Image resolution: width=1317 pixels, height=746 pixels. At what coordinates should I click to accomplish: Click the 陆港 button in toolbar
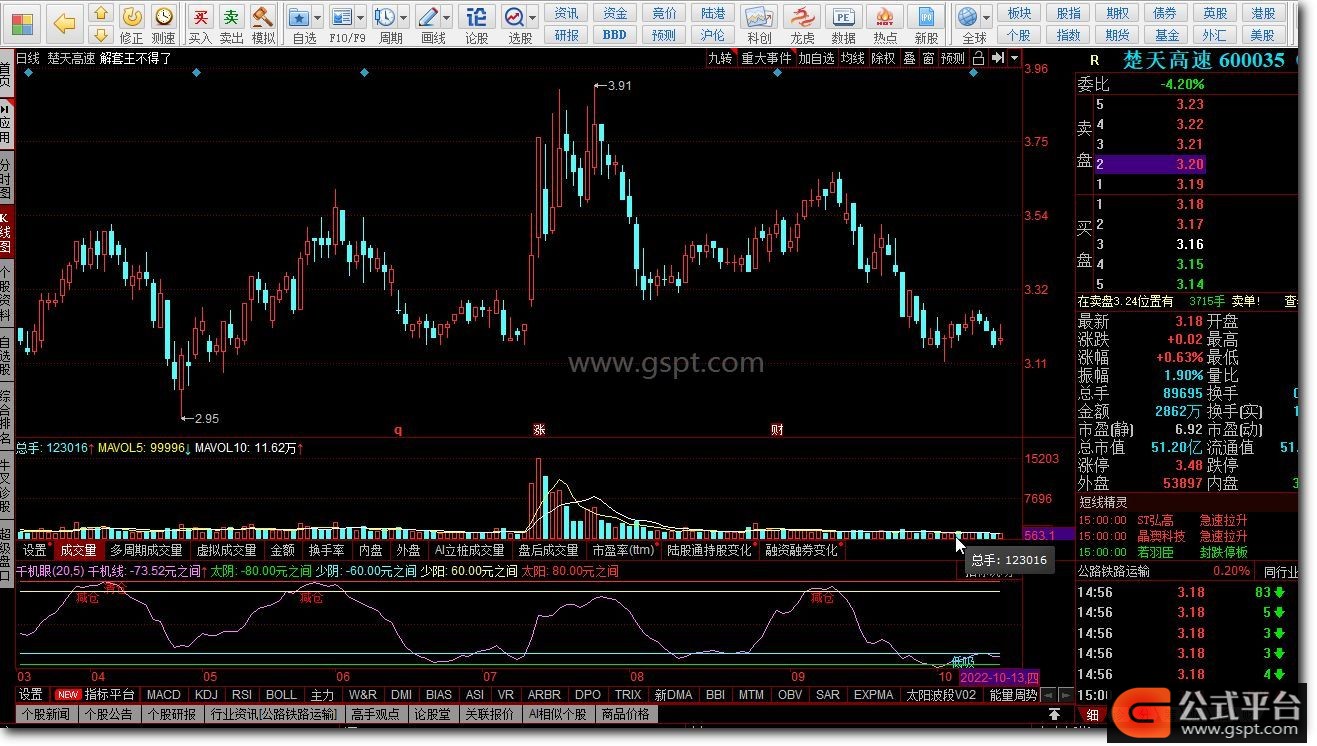(x=713, y=13)
